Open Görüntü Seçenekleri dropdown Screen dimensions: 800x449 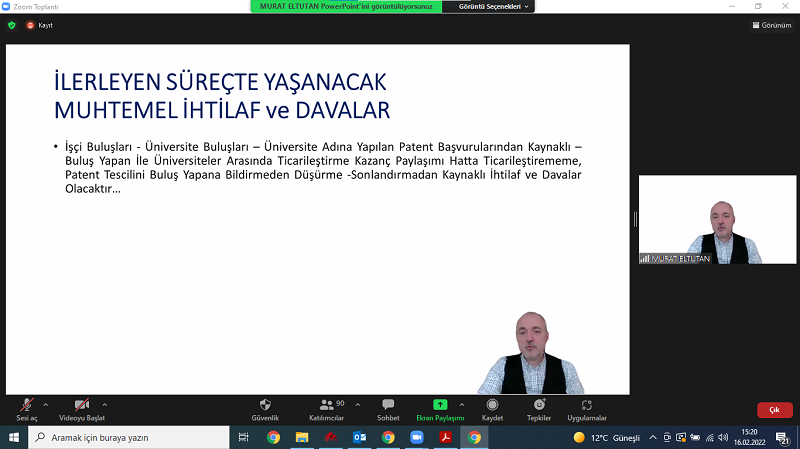[500, 6]
